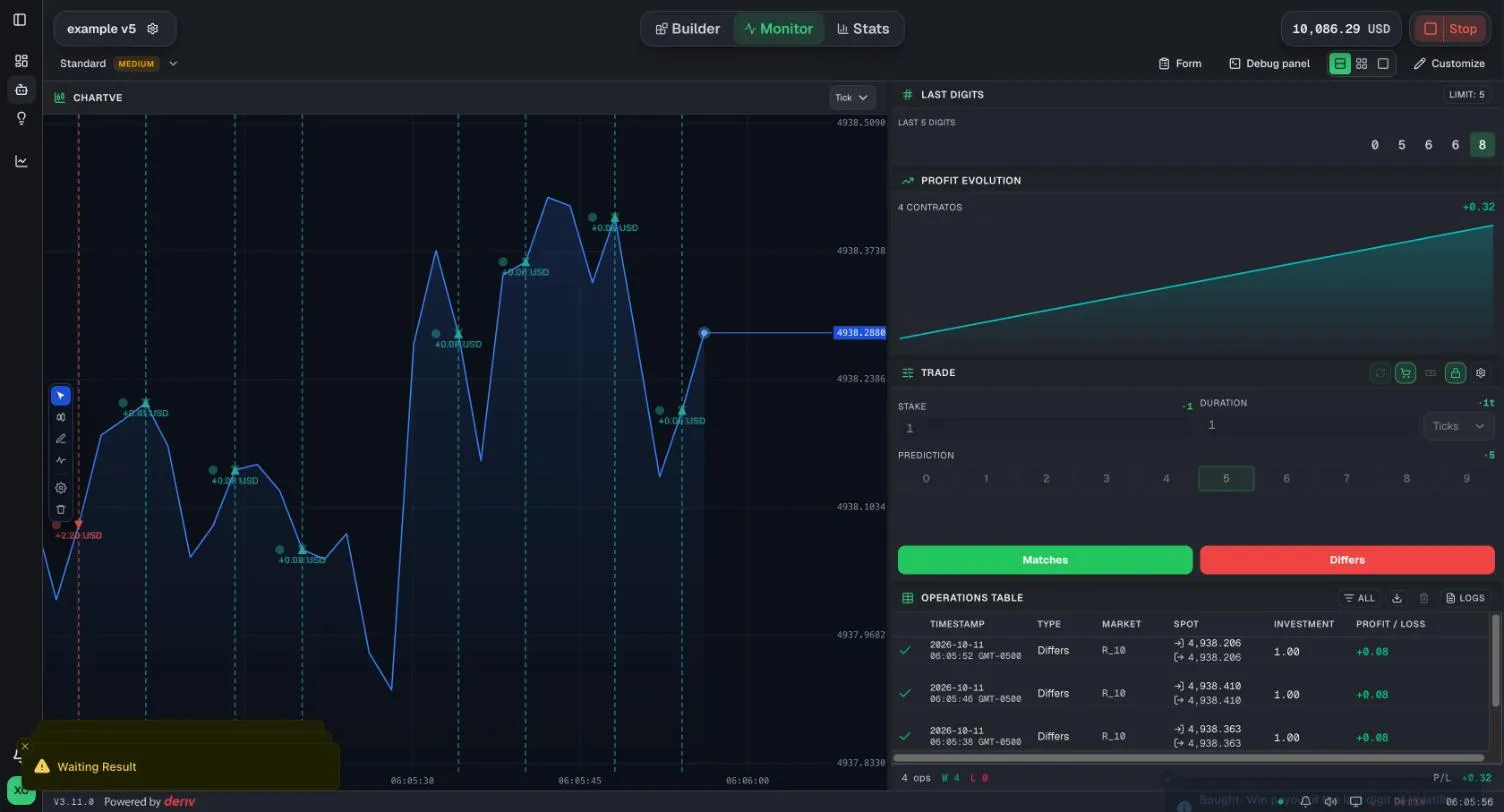Select the cursor tool on chart toolbar
1504x812 pixels.
(x=61, y=396)
